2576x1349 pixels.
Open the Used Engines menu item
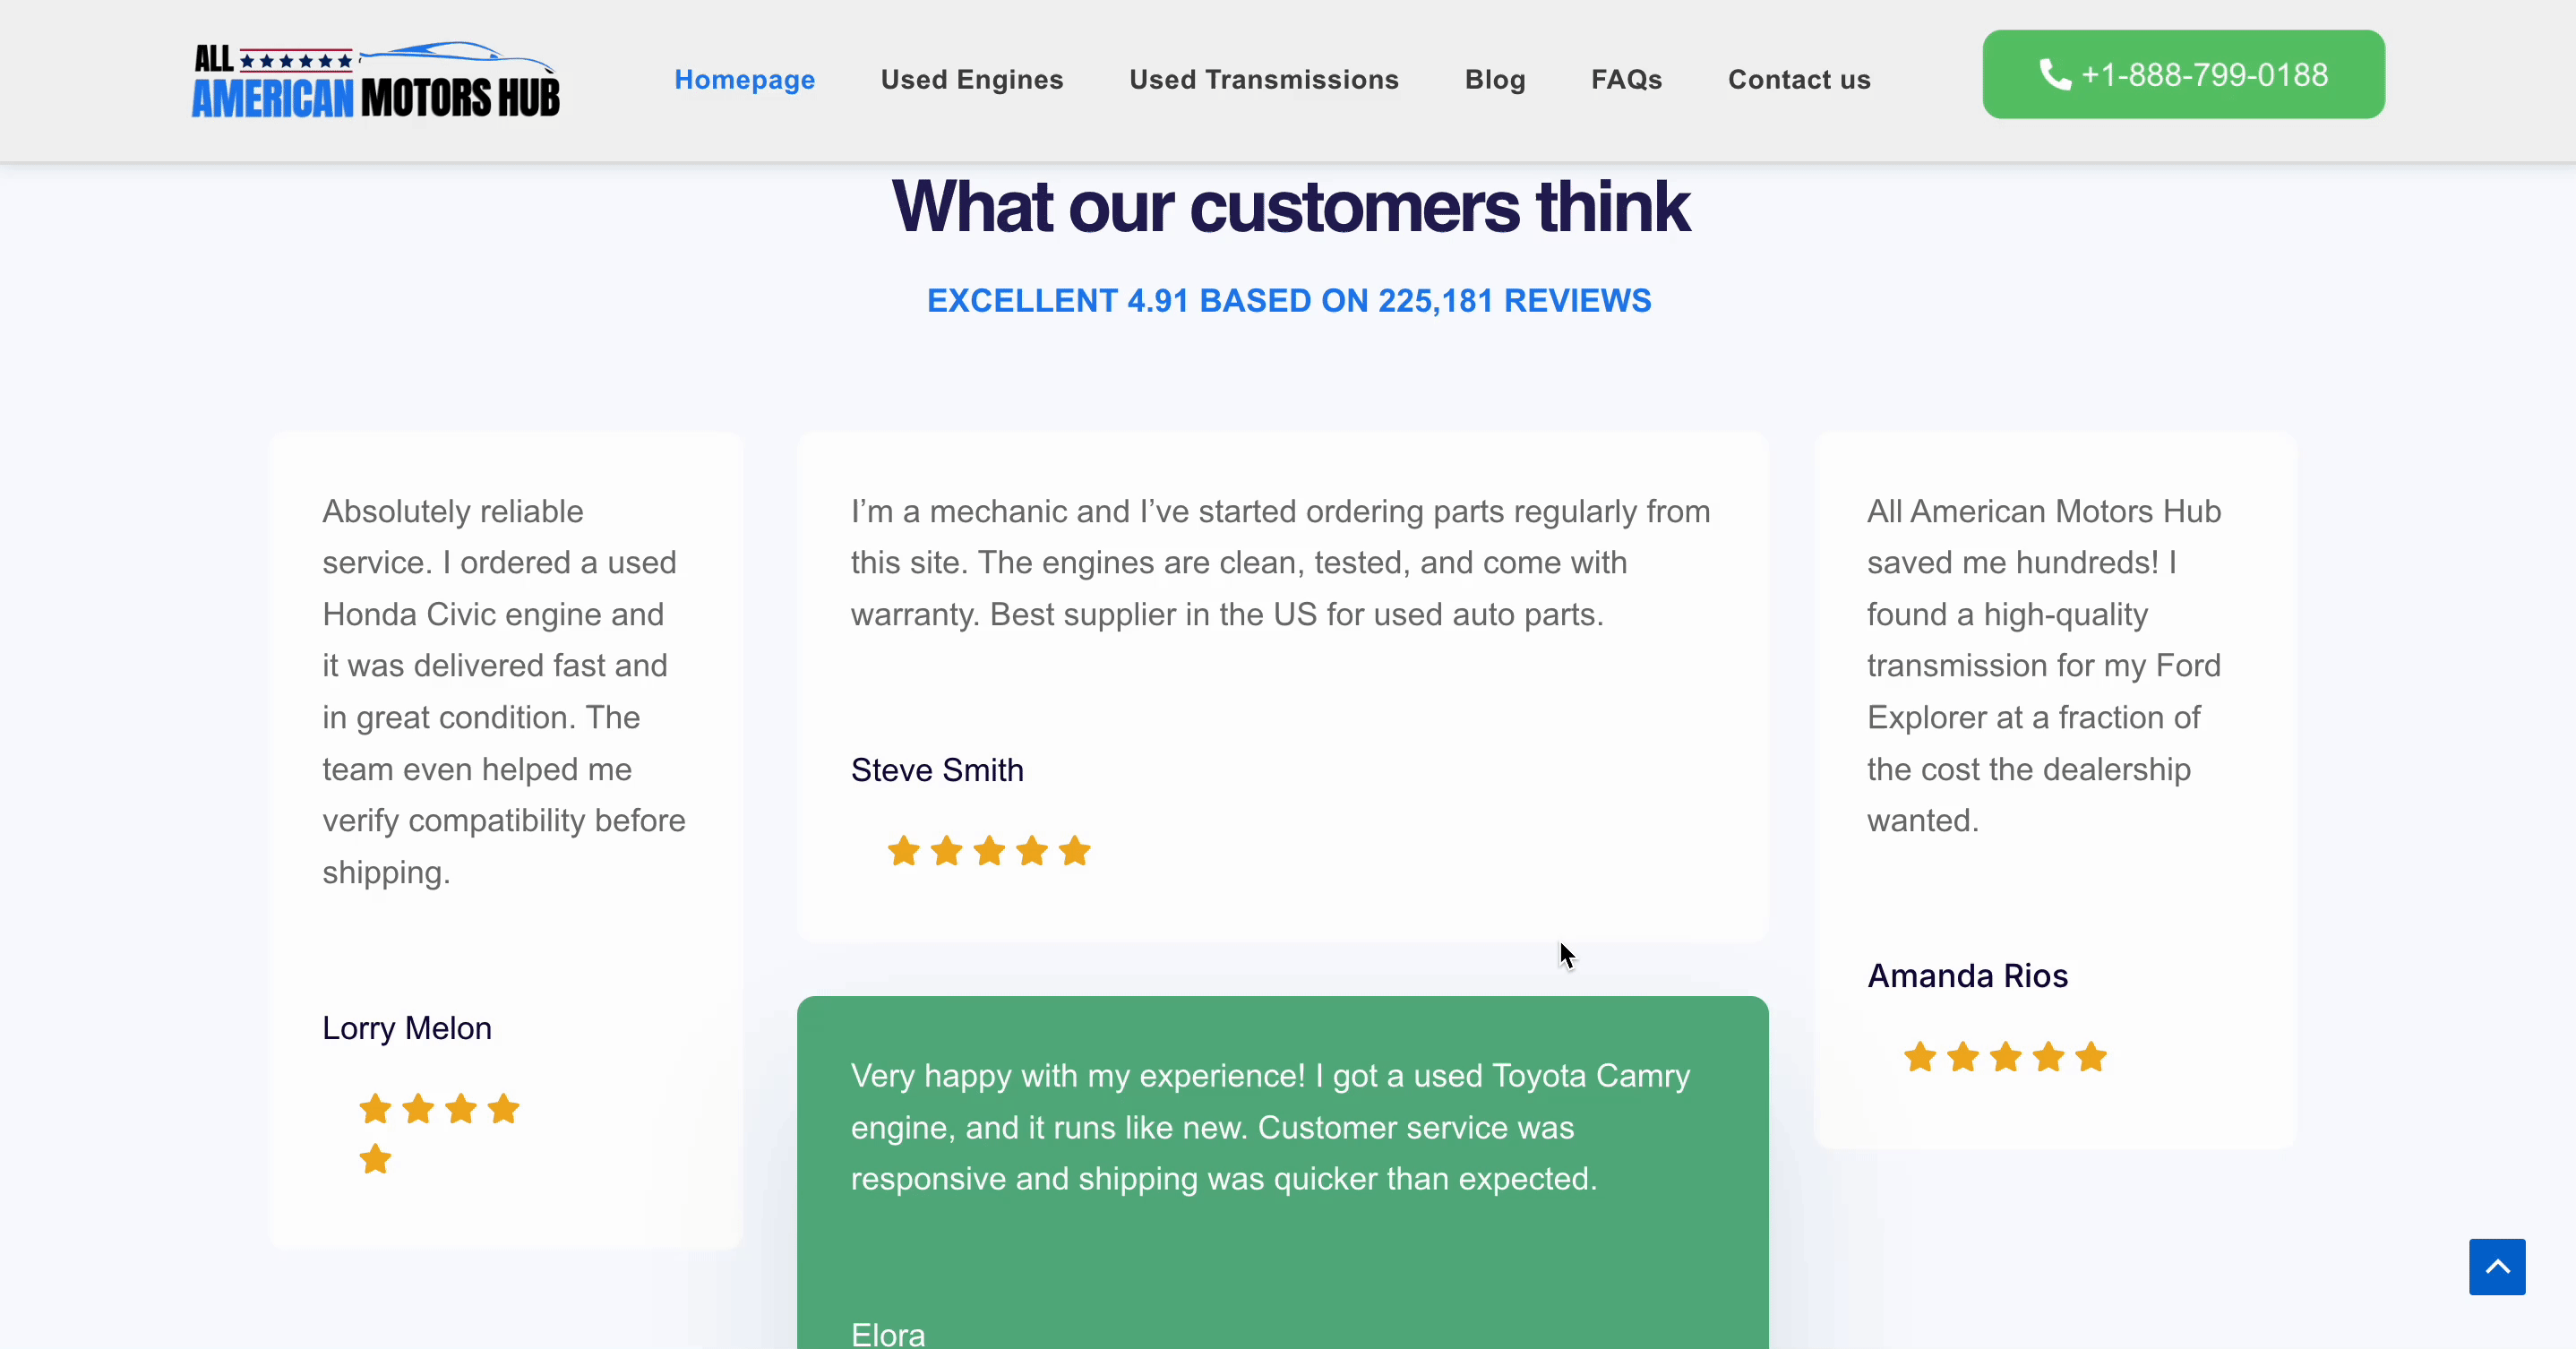pos(972,80)
